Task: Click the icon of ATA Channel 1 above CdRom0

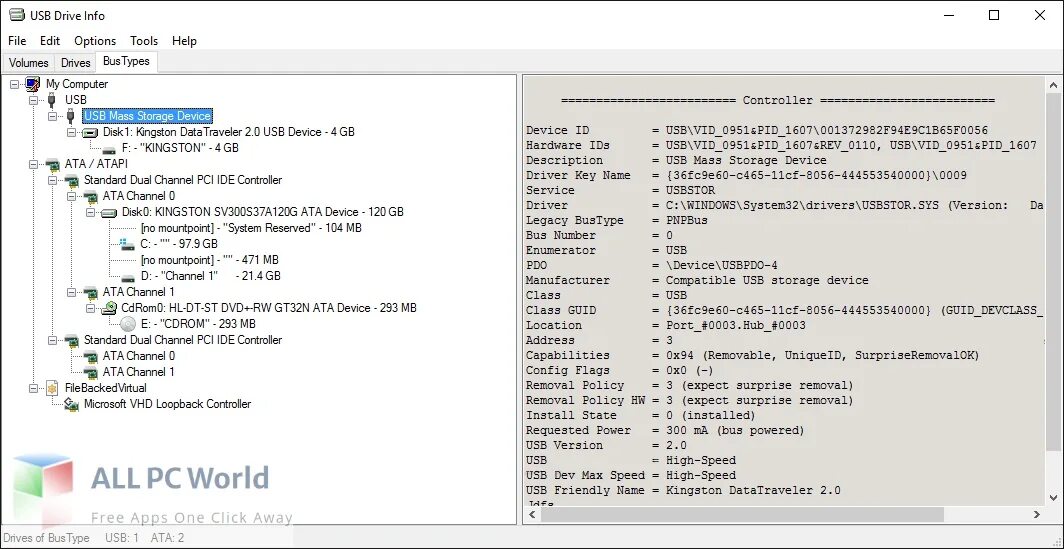Action: click(x=90, y=292)
